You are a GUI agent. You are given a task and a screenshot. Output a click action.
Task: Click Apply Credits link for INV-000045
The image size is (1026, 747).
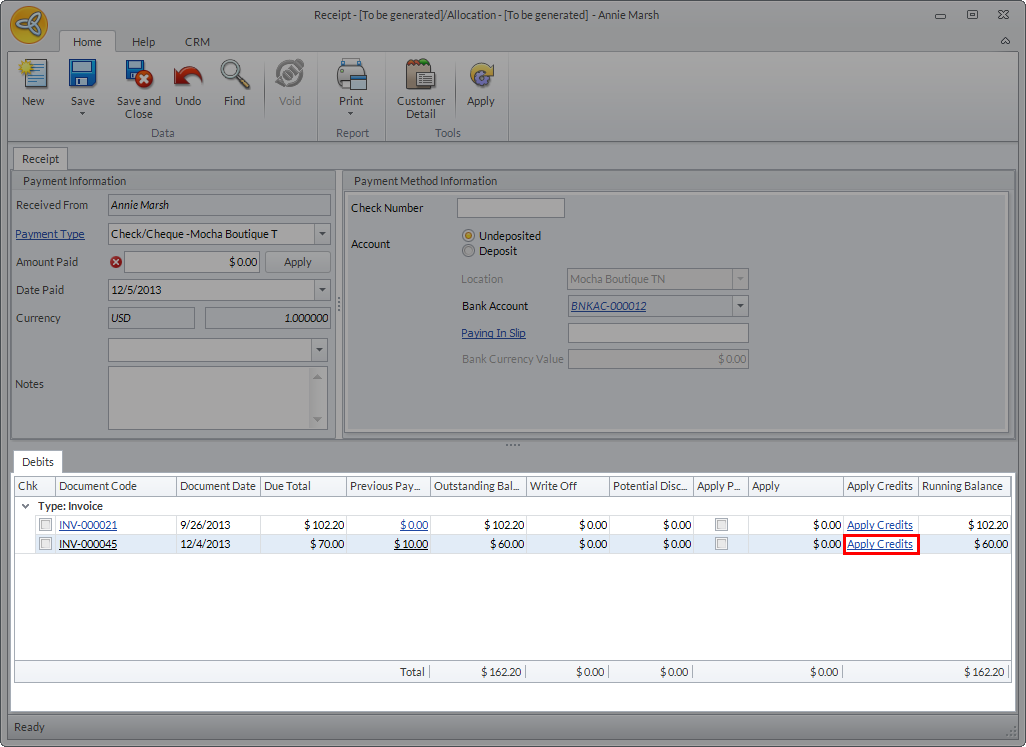click(x=880, y=544)
